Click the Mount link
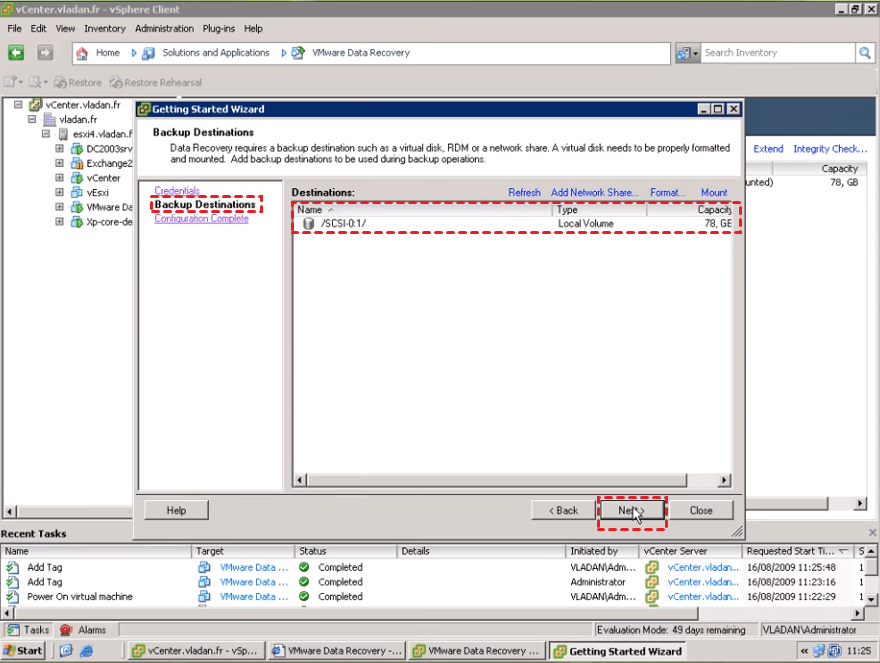Viewport: 880px width, 663px height. coord(714,193)
